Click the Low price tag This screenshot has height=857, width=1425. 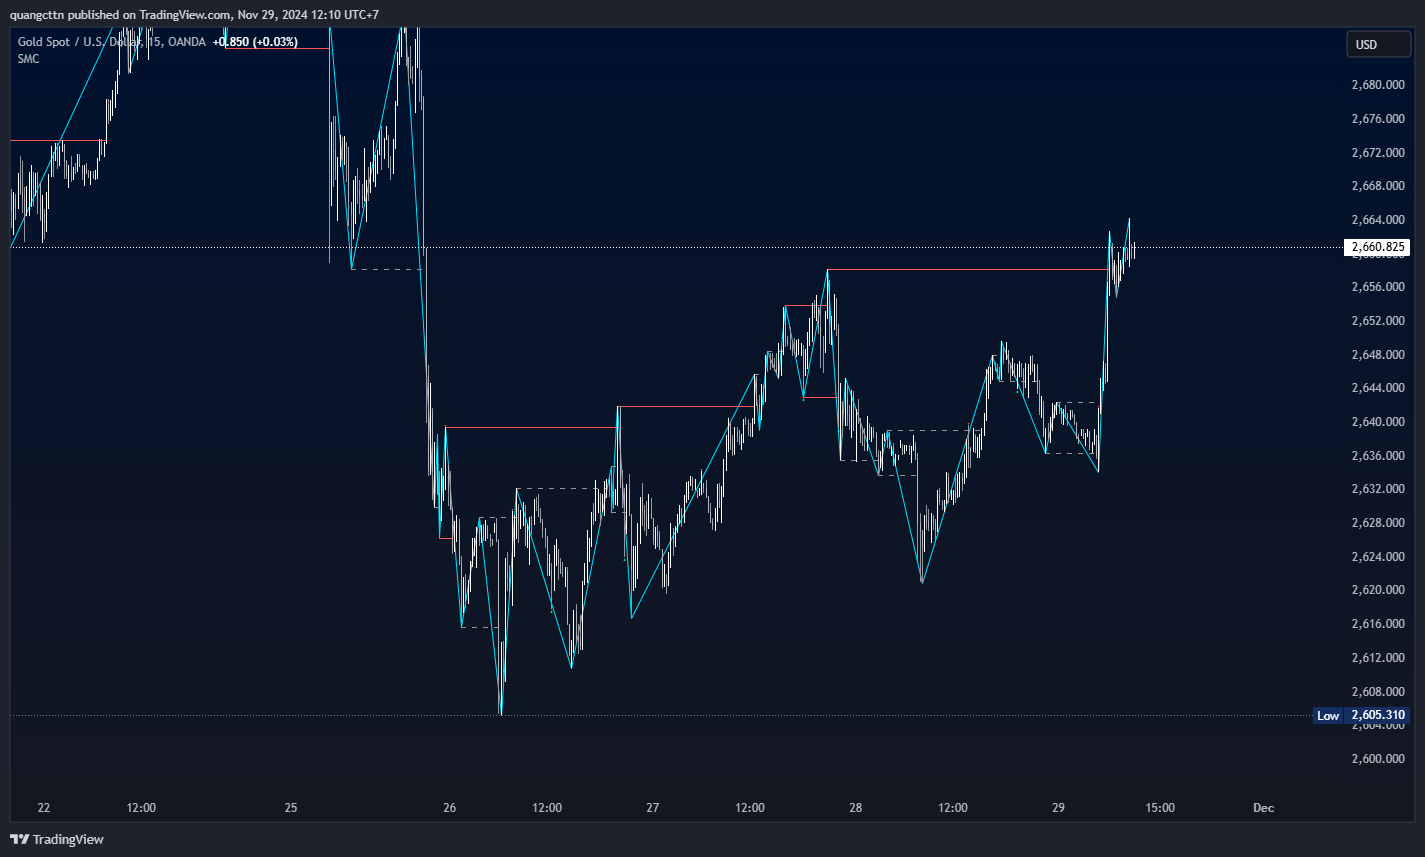(x=1328, y=716)
